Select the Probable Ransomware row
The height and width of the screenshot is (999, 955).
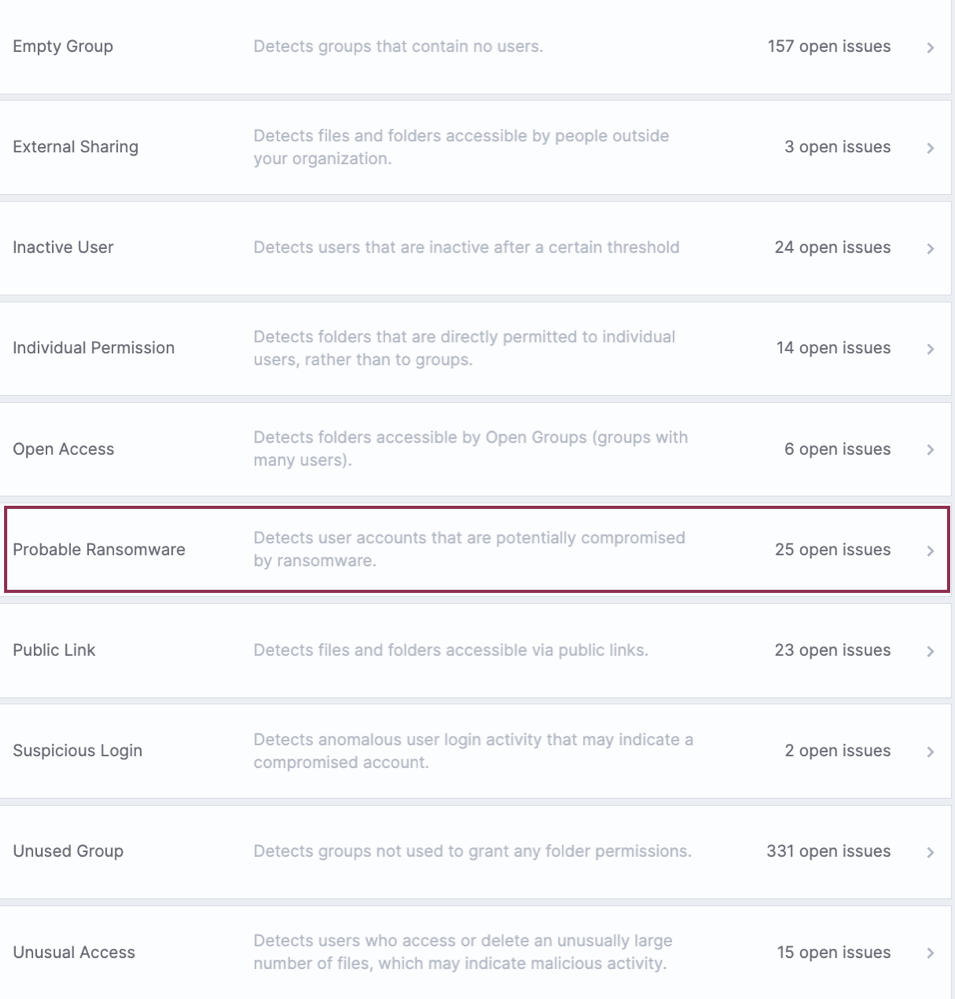477,549
